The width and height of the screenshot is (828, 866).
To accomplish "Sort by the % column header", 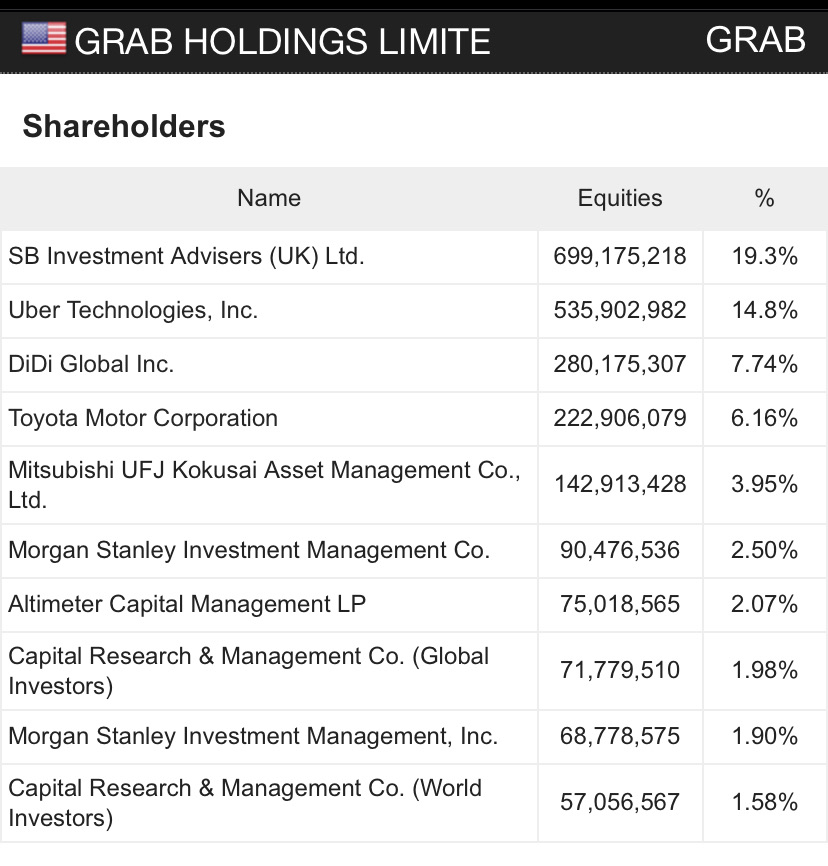I will point(765,198).
